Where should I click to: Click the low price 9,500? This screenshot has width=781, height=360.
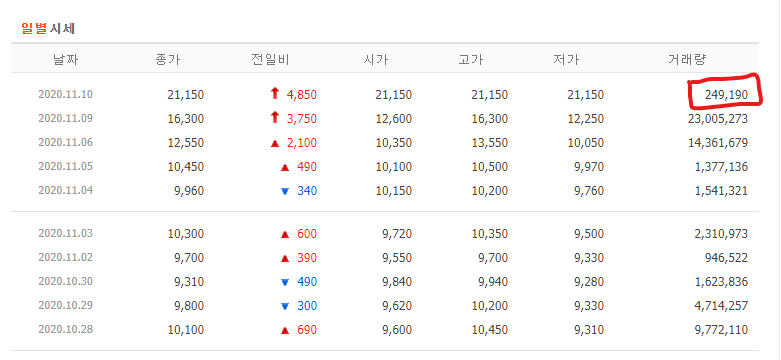click(x=589, y=234)
